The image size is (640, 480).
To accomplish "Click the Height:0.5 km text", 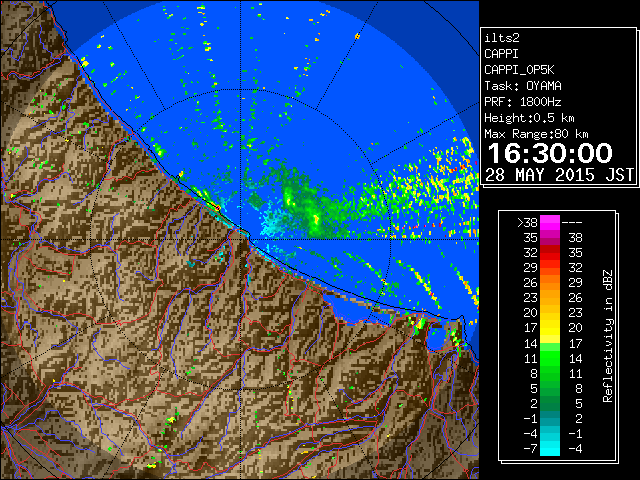I will point(529,118).
